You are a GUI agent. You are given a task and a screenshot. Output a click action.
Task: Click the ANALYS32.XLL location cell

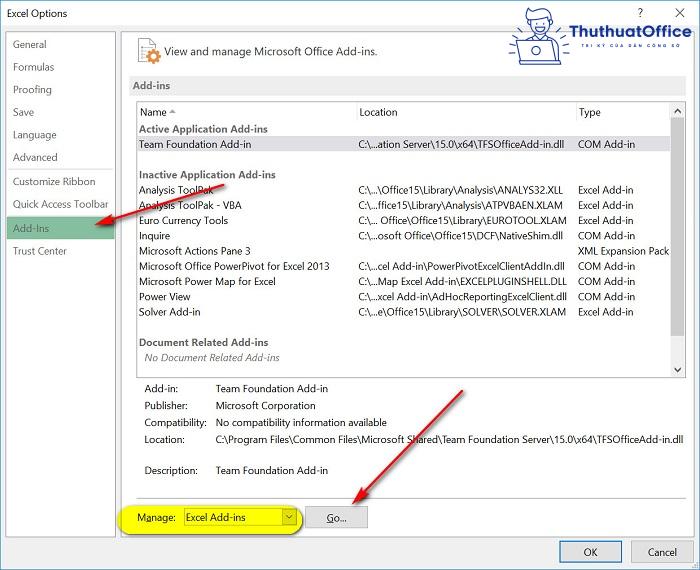click(460, 190)
